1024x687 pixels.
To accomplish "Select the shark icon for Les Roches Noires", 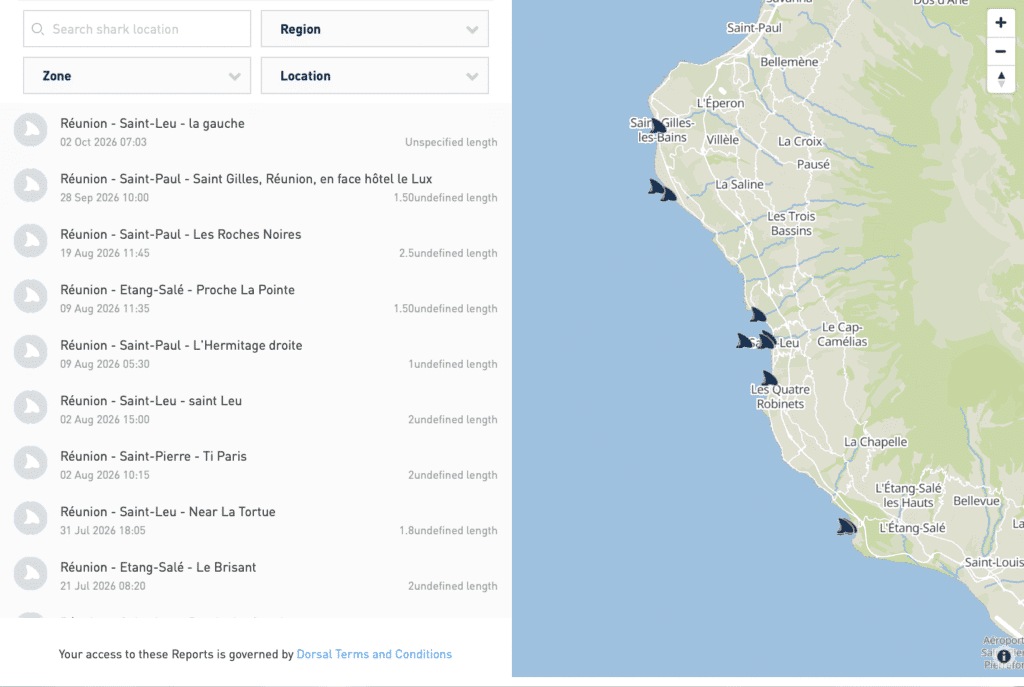I will 31,241.
